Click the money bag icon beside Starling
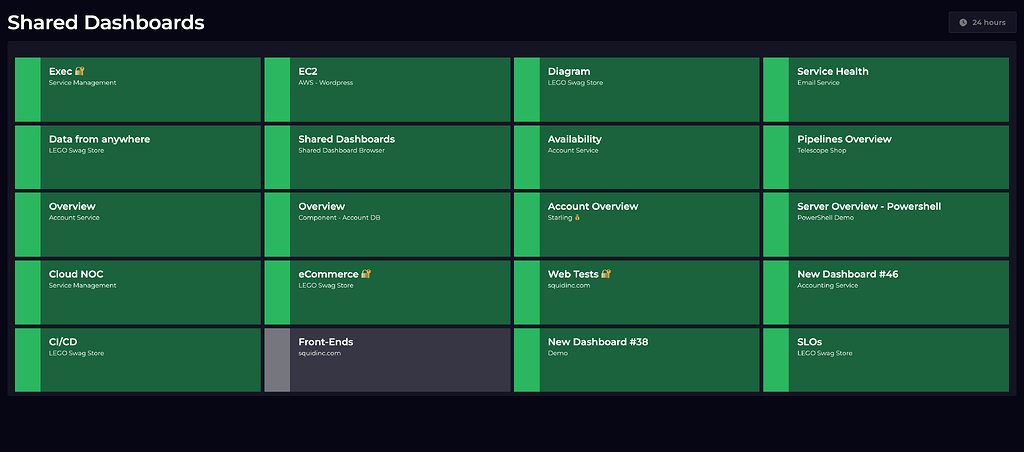 point(577,218)
